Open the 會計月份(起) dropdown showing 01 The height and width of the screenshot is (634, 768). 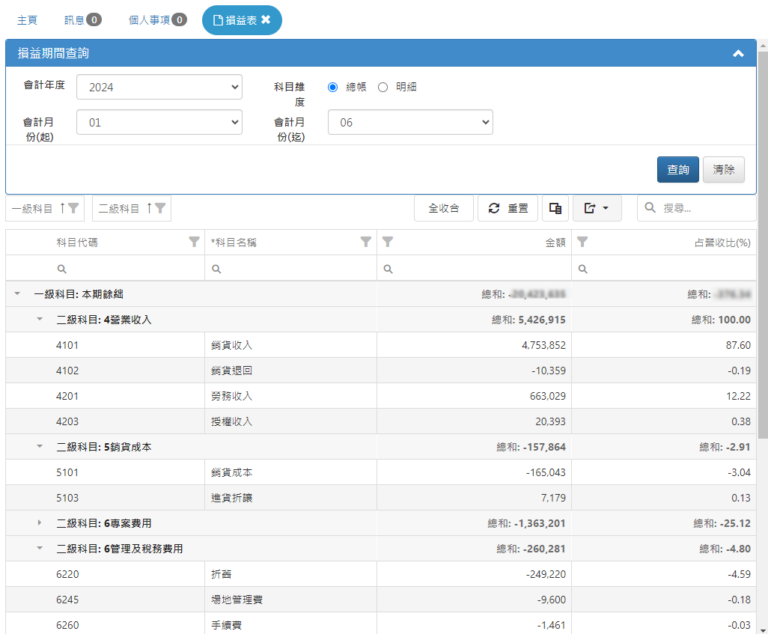pos(159,122)
